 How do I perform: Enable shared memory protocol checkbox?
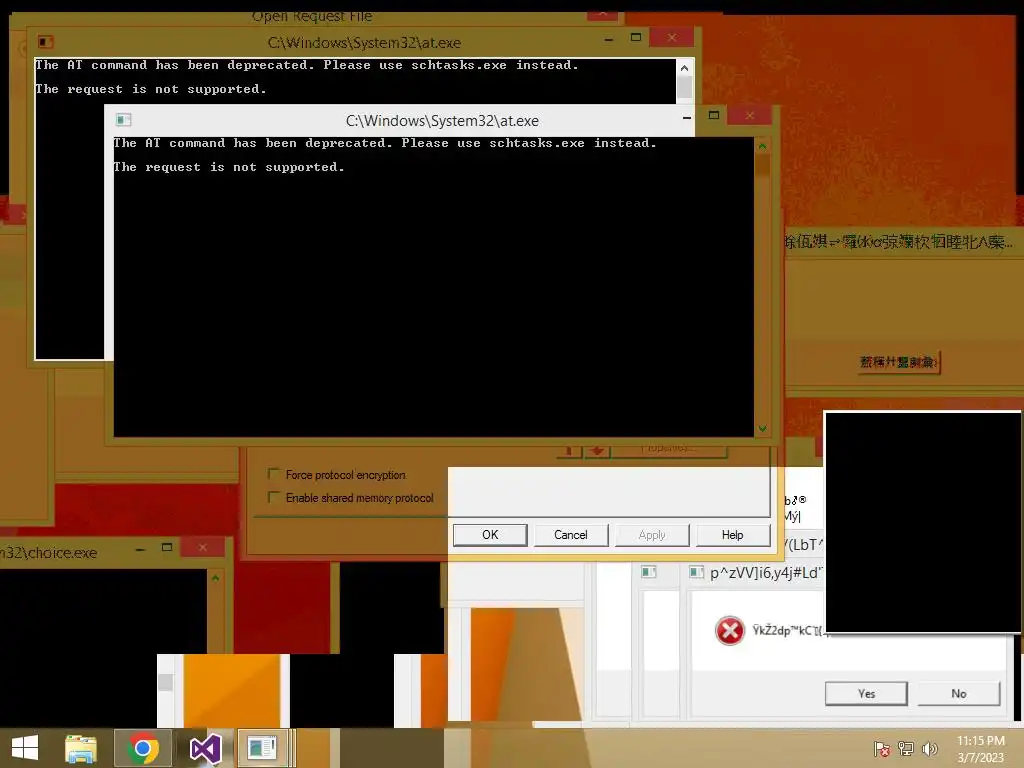274,497
